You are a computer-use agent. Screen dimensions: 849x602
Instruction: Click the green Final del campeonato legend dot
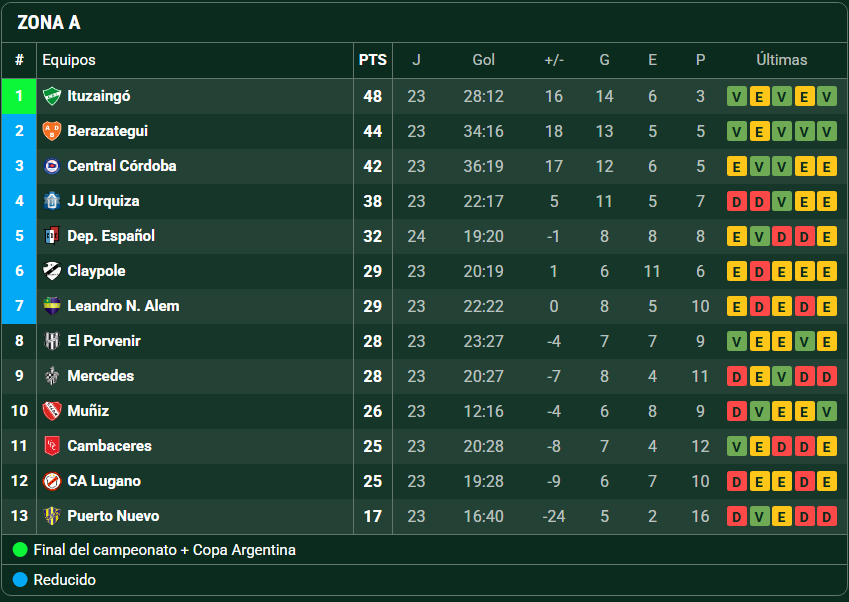click(20, 550)
